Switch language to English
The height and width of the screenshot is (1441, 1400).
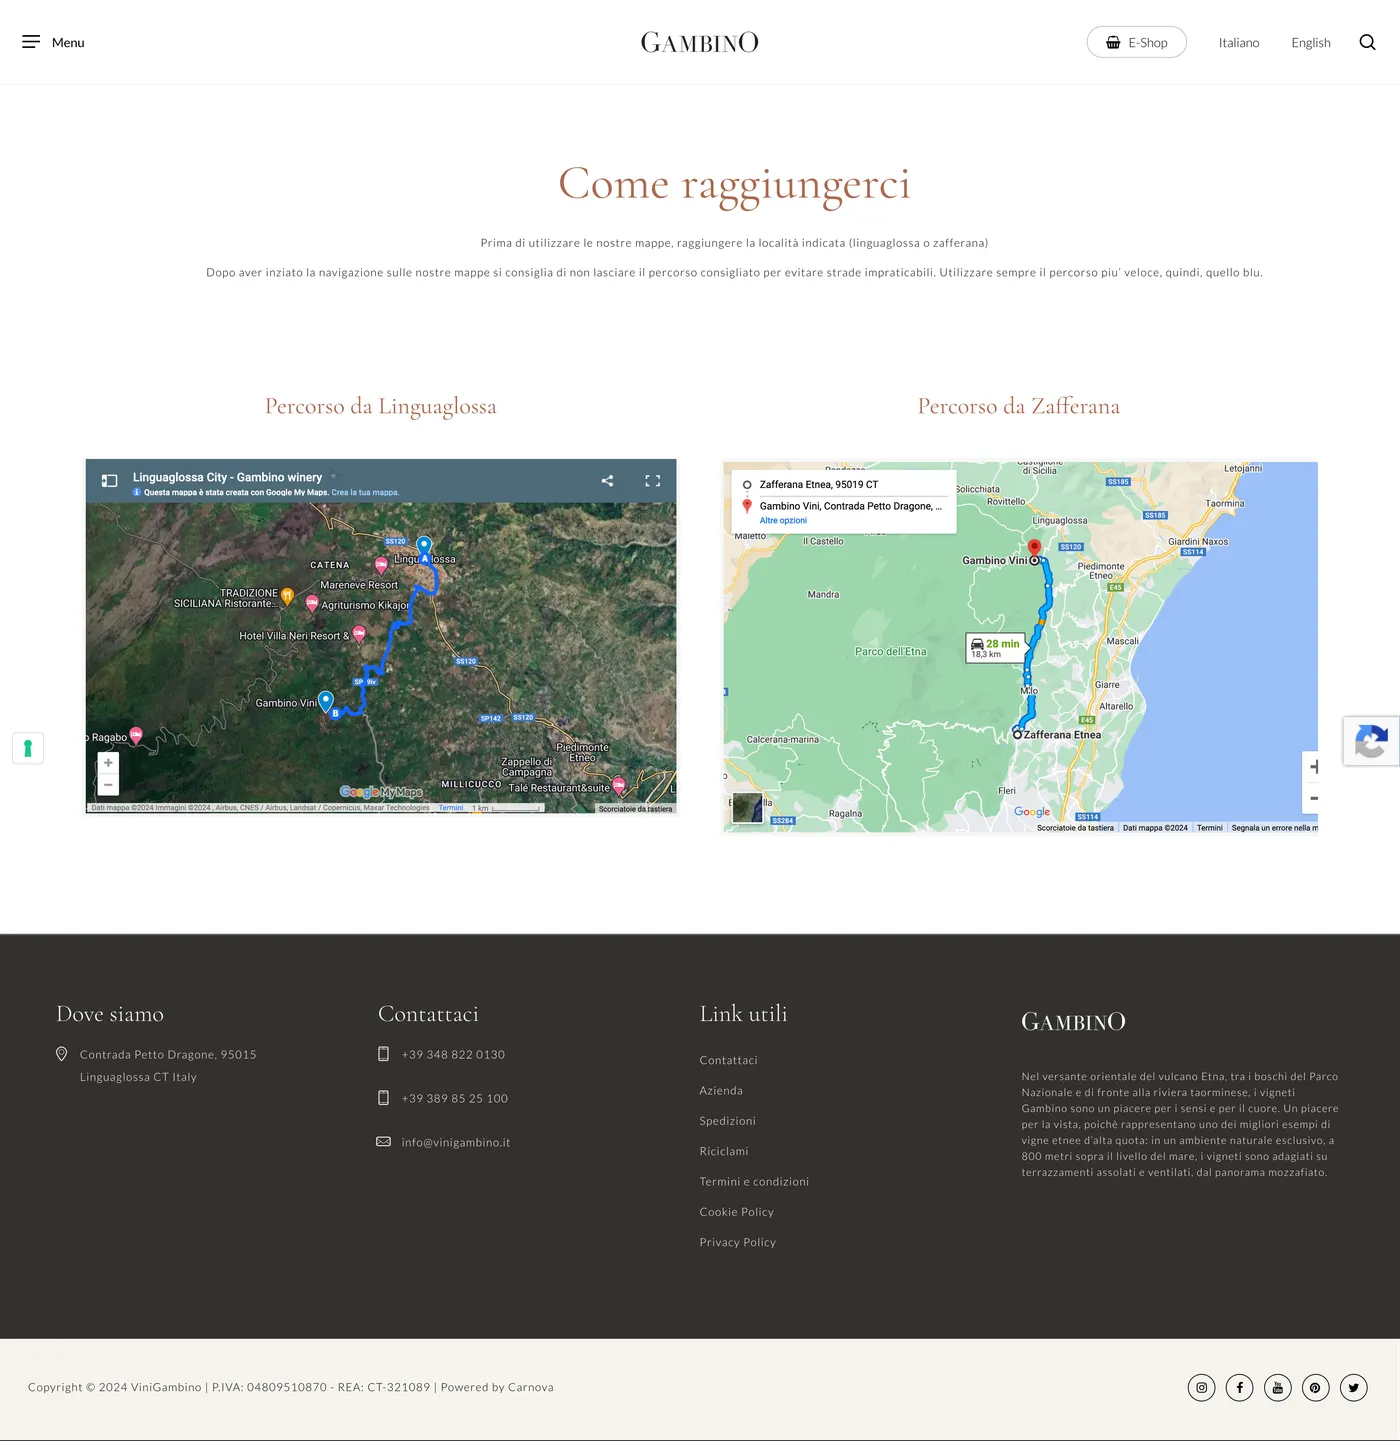(x=1310, y=42)
